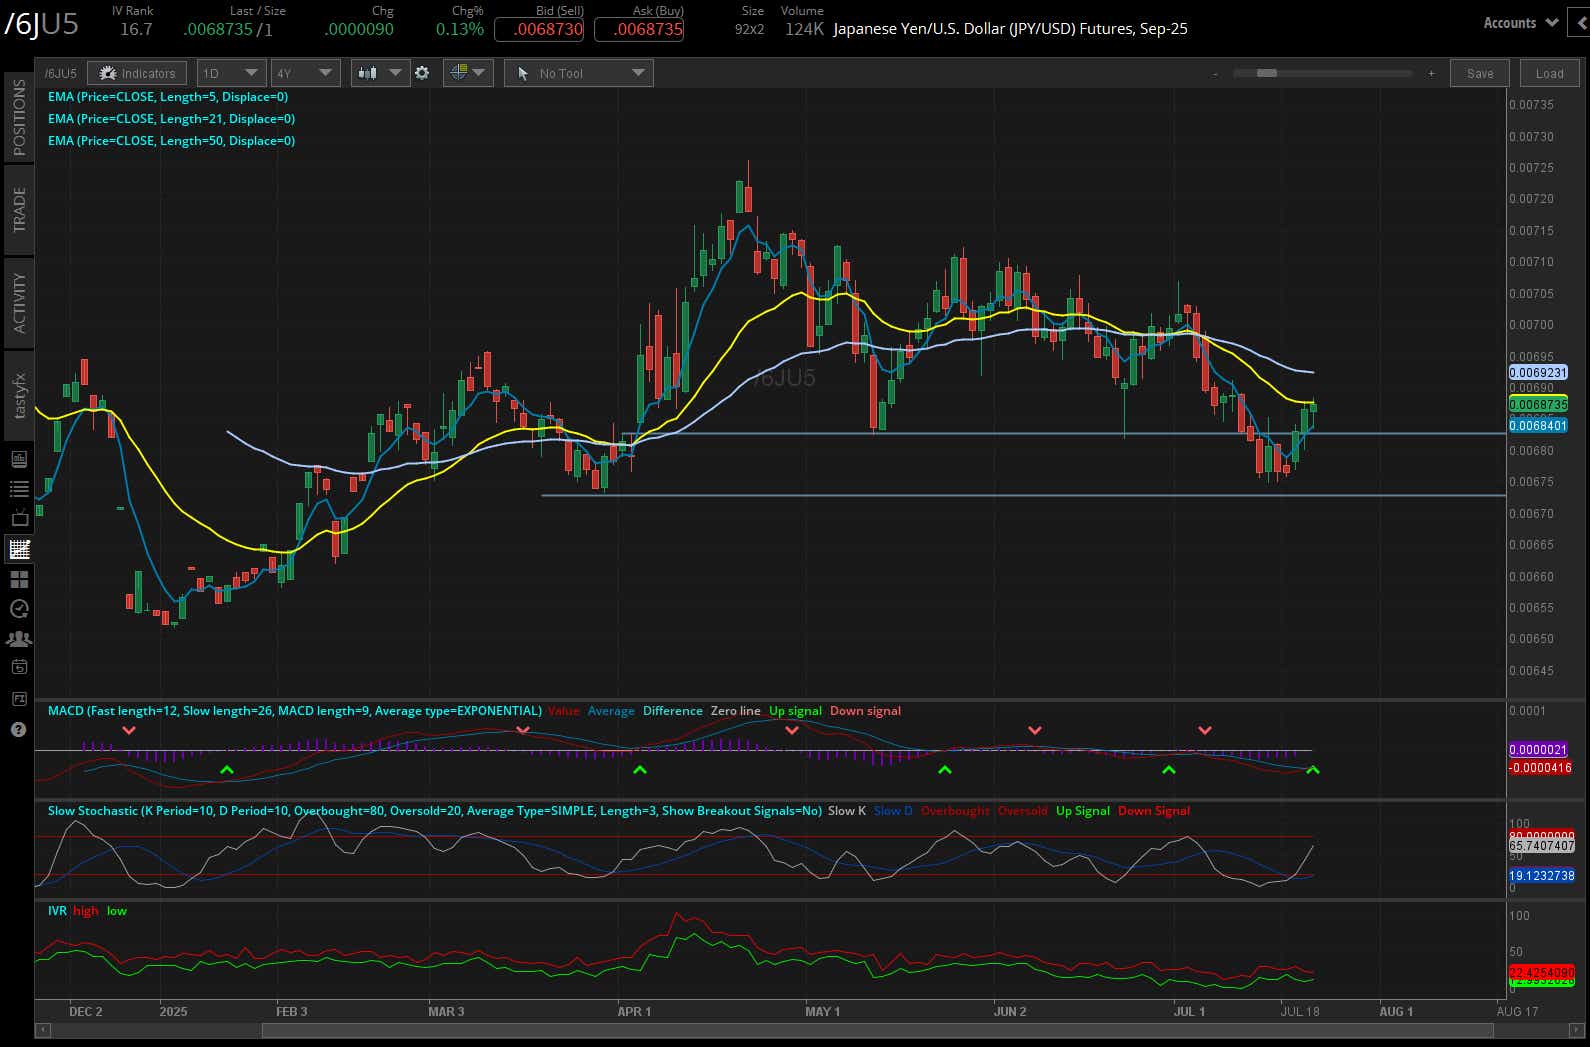Click the clock checkmark icon in sidebar
The width and height of the screenshot is (1590, 1047).
[x=19, y=608]
